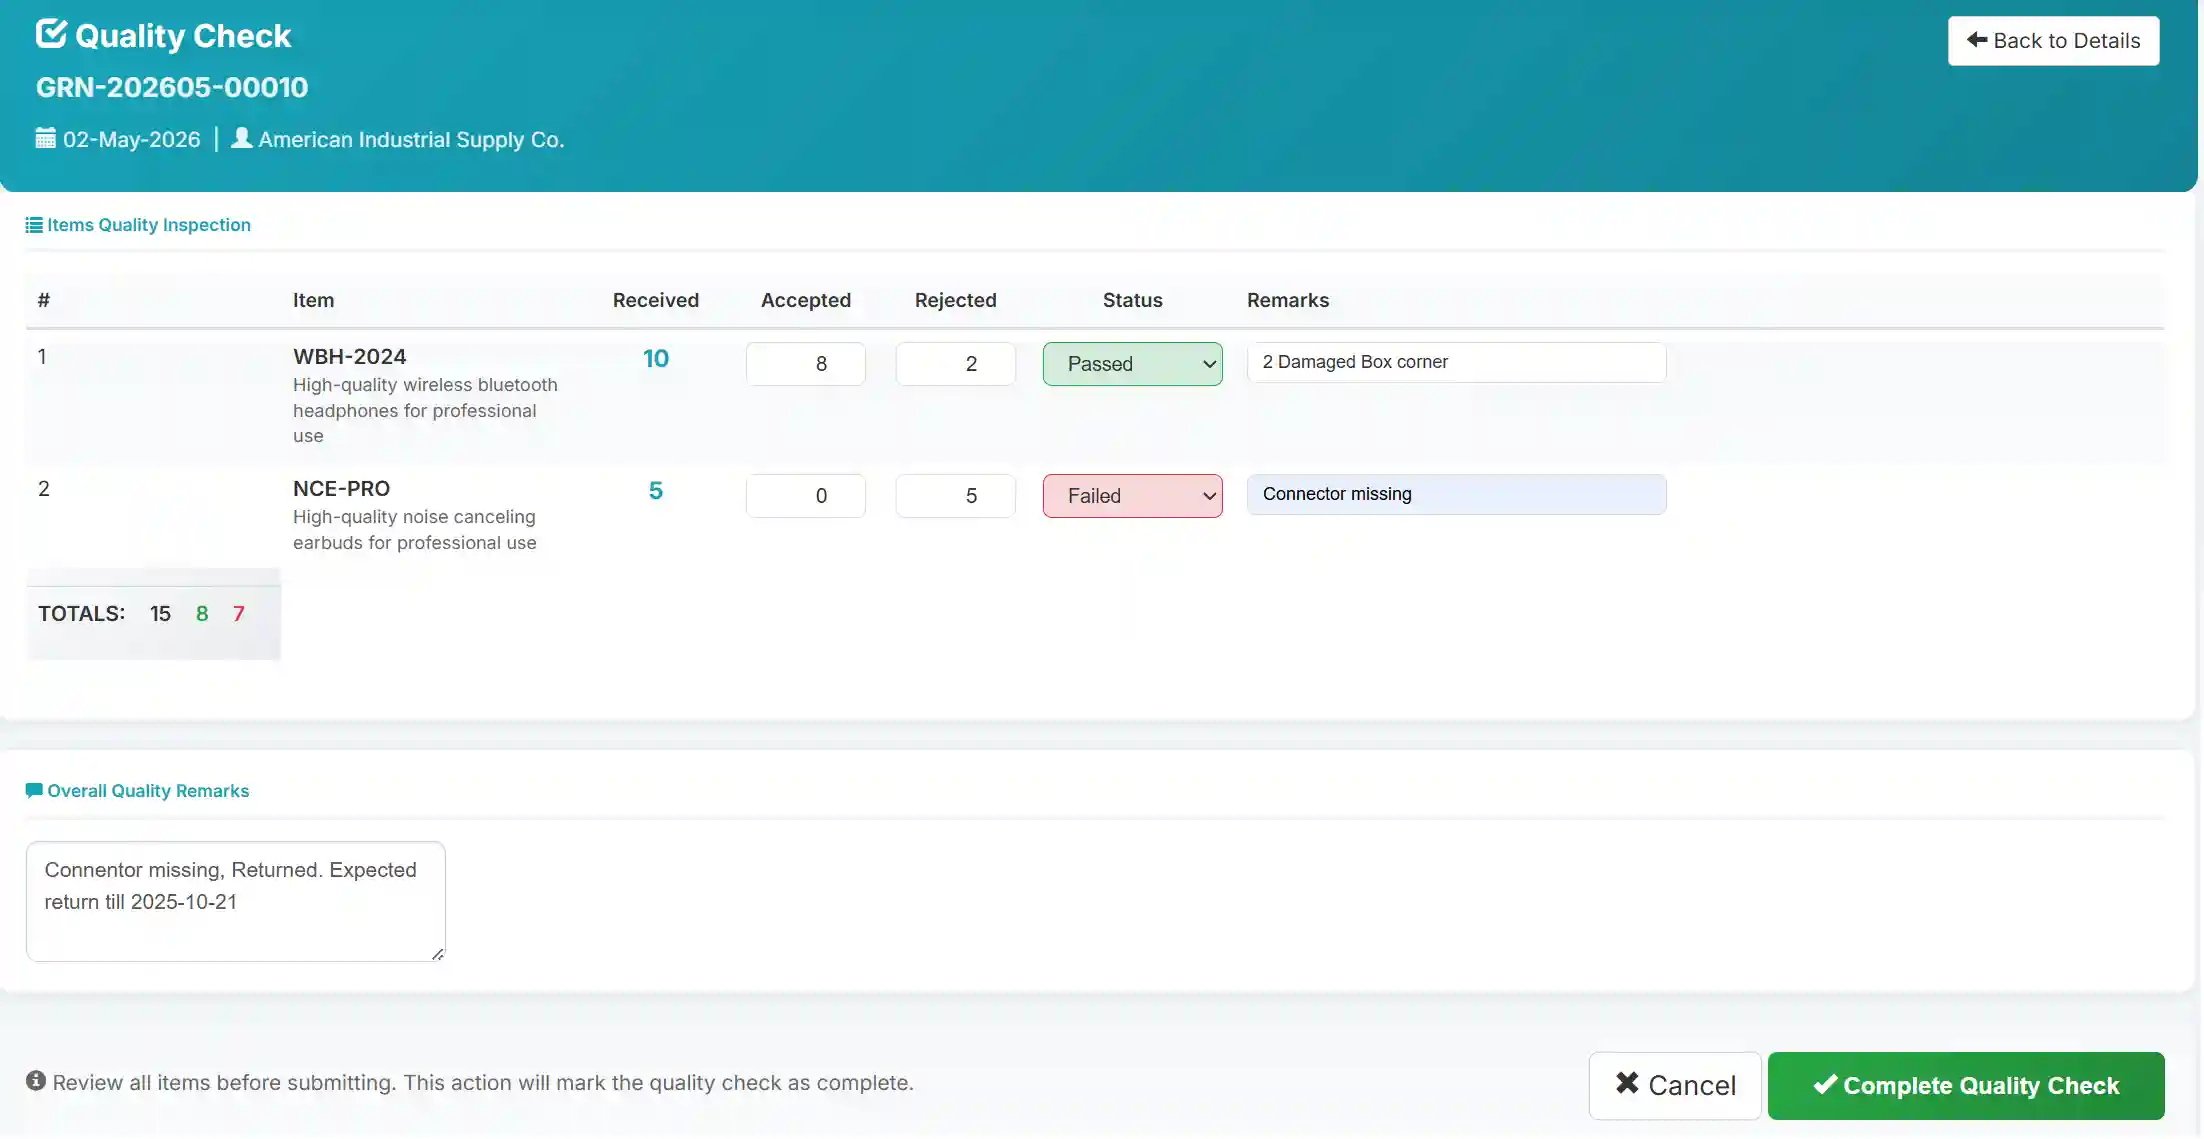Click the Items Quality Inspection heading
The width and height of the screenshot is (2204, 1139).
click(x=149, y=225)
